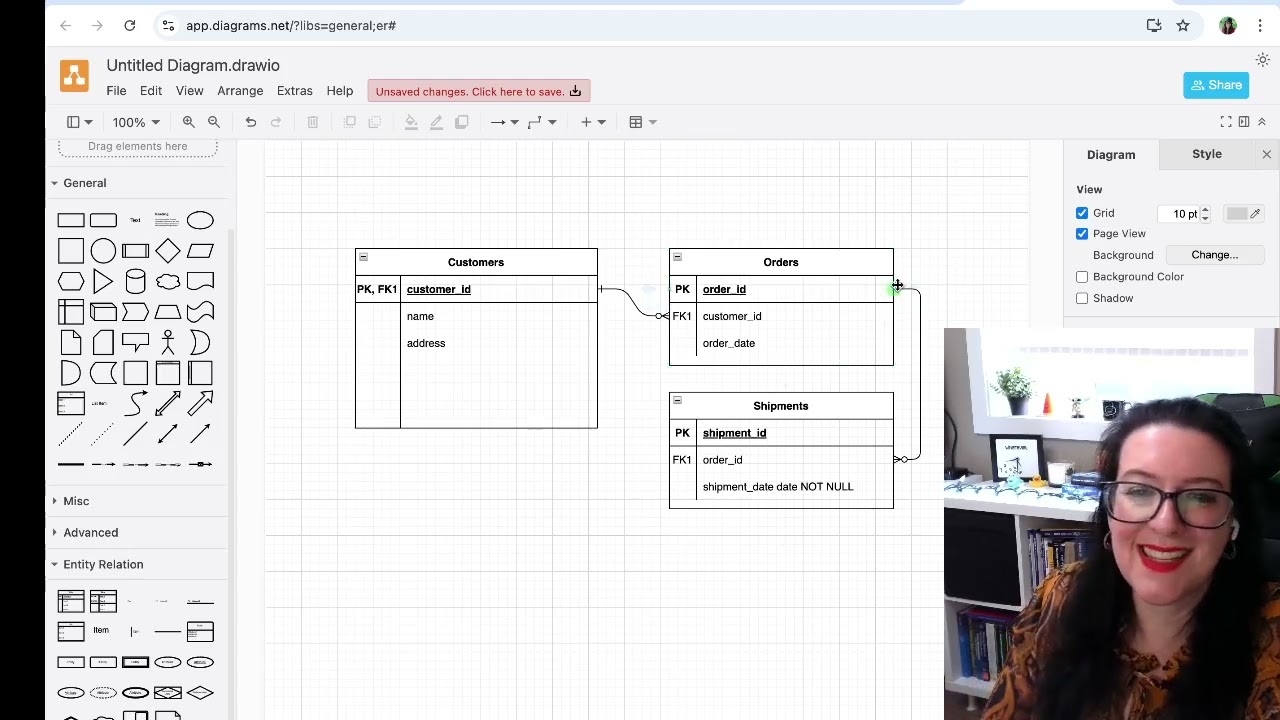The height and width of the screenshot is (720, 1280).
Task: Pick the hexagon shape
Action: tap(71, 282)
